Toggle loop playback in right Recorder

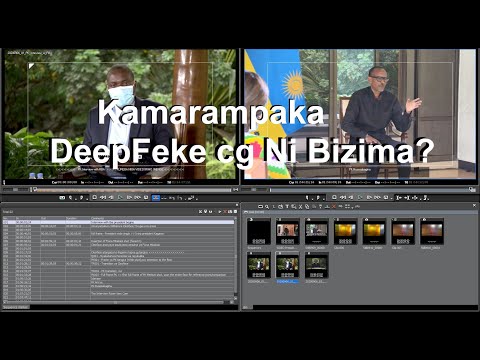386,198
